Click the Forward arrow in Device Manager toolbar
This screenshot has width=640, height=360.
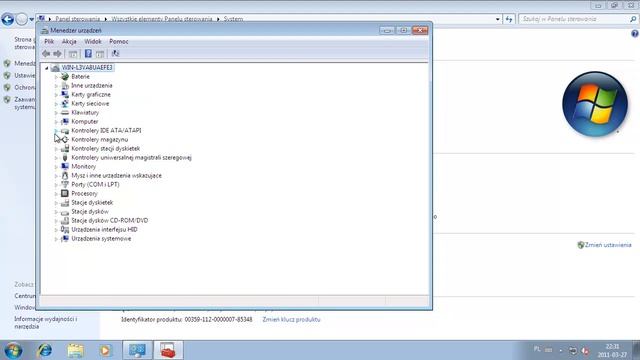pos(58,53)
